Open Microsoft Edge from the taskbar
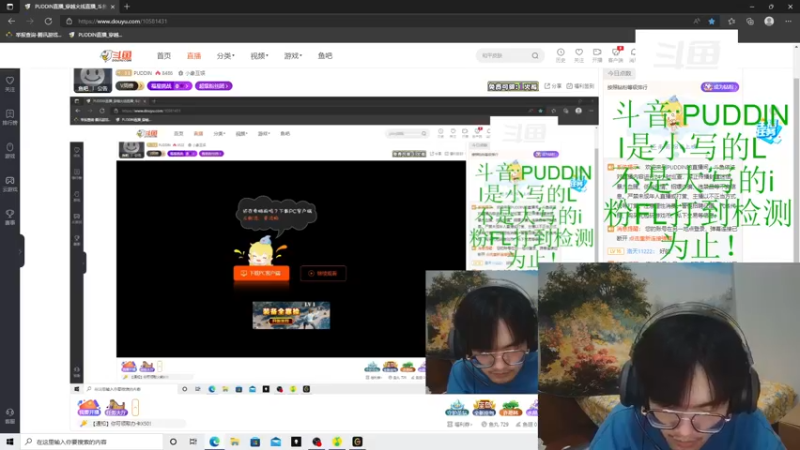 pyautogui.click(x=214, y=442)
